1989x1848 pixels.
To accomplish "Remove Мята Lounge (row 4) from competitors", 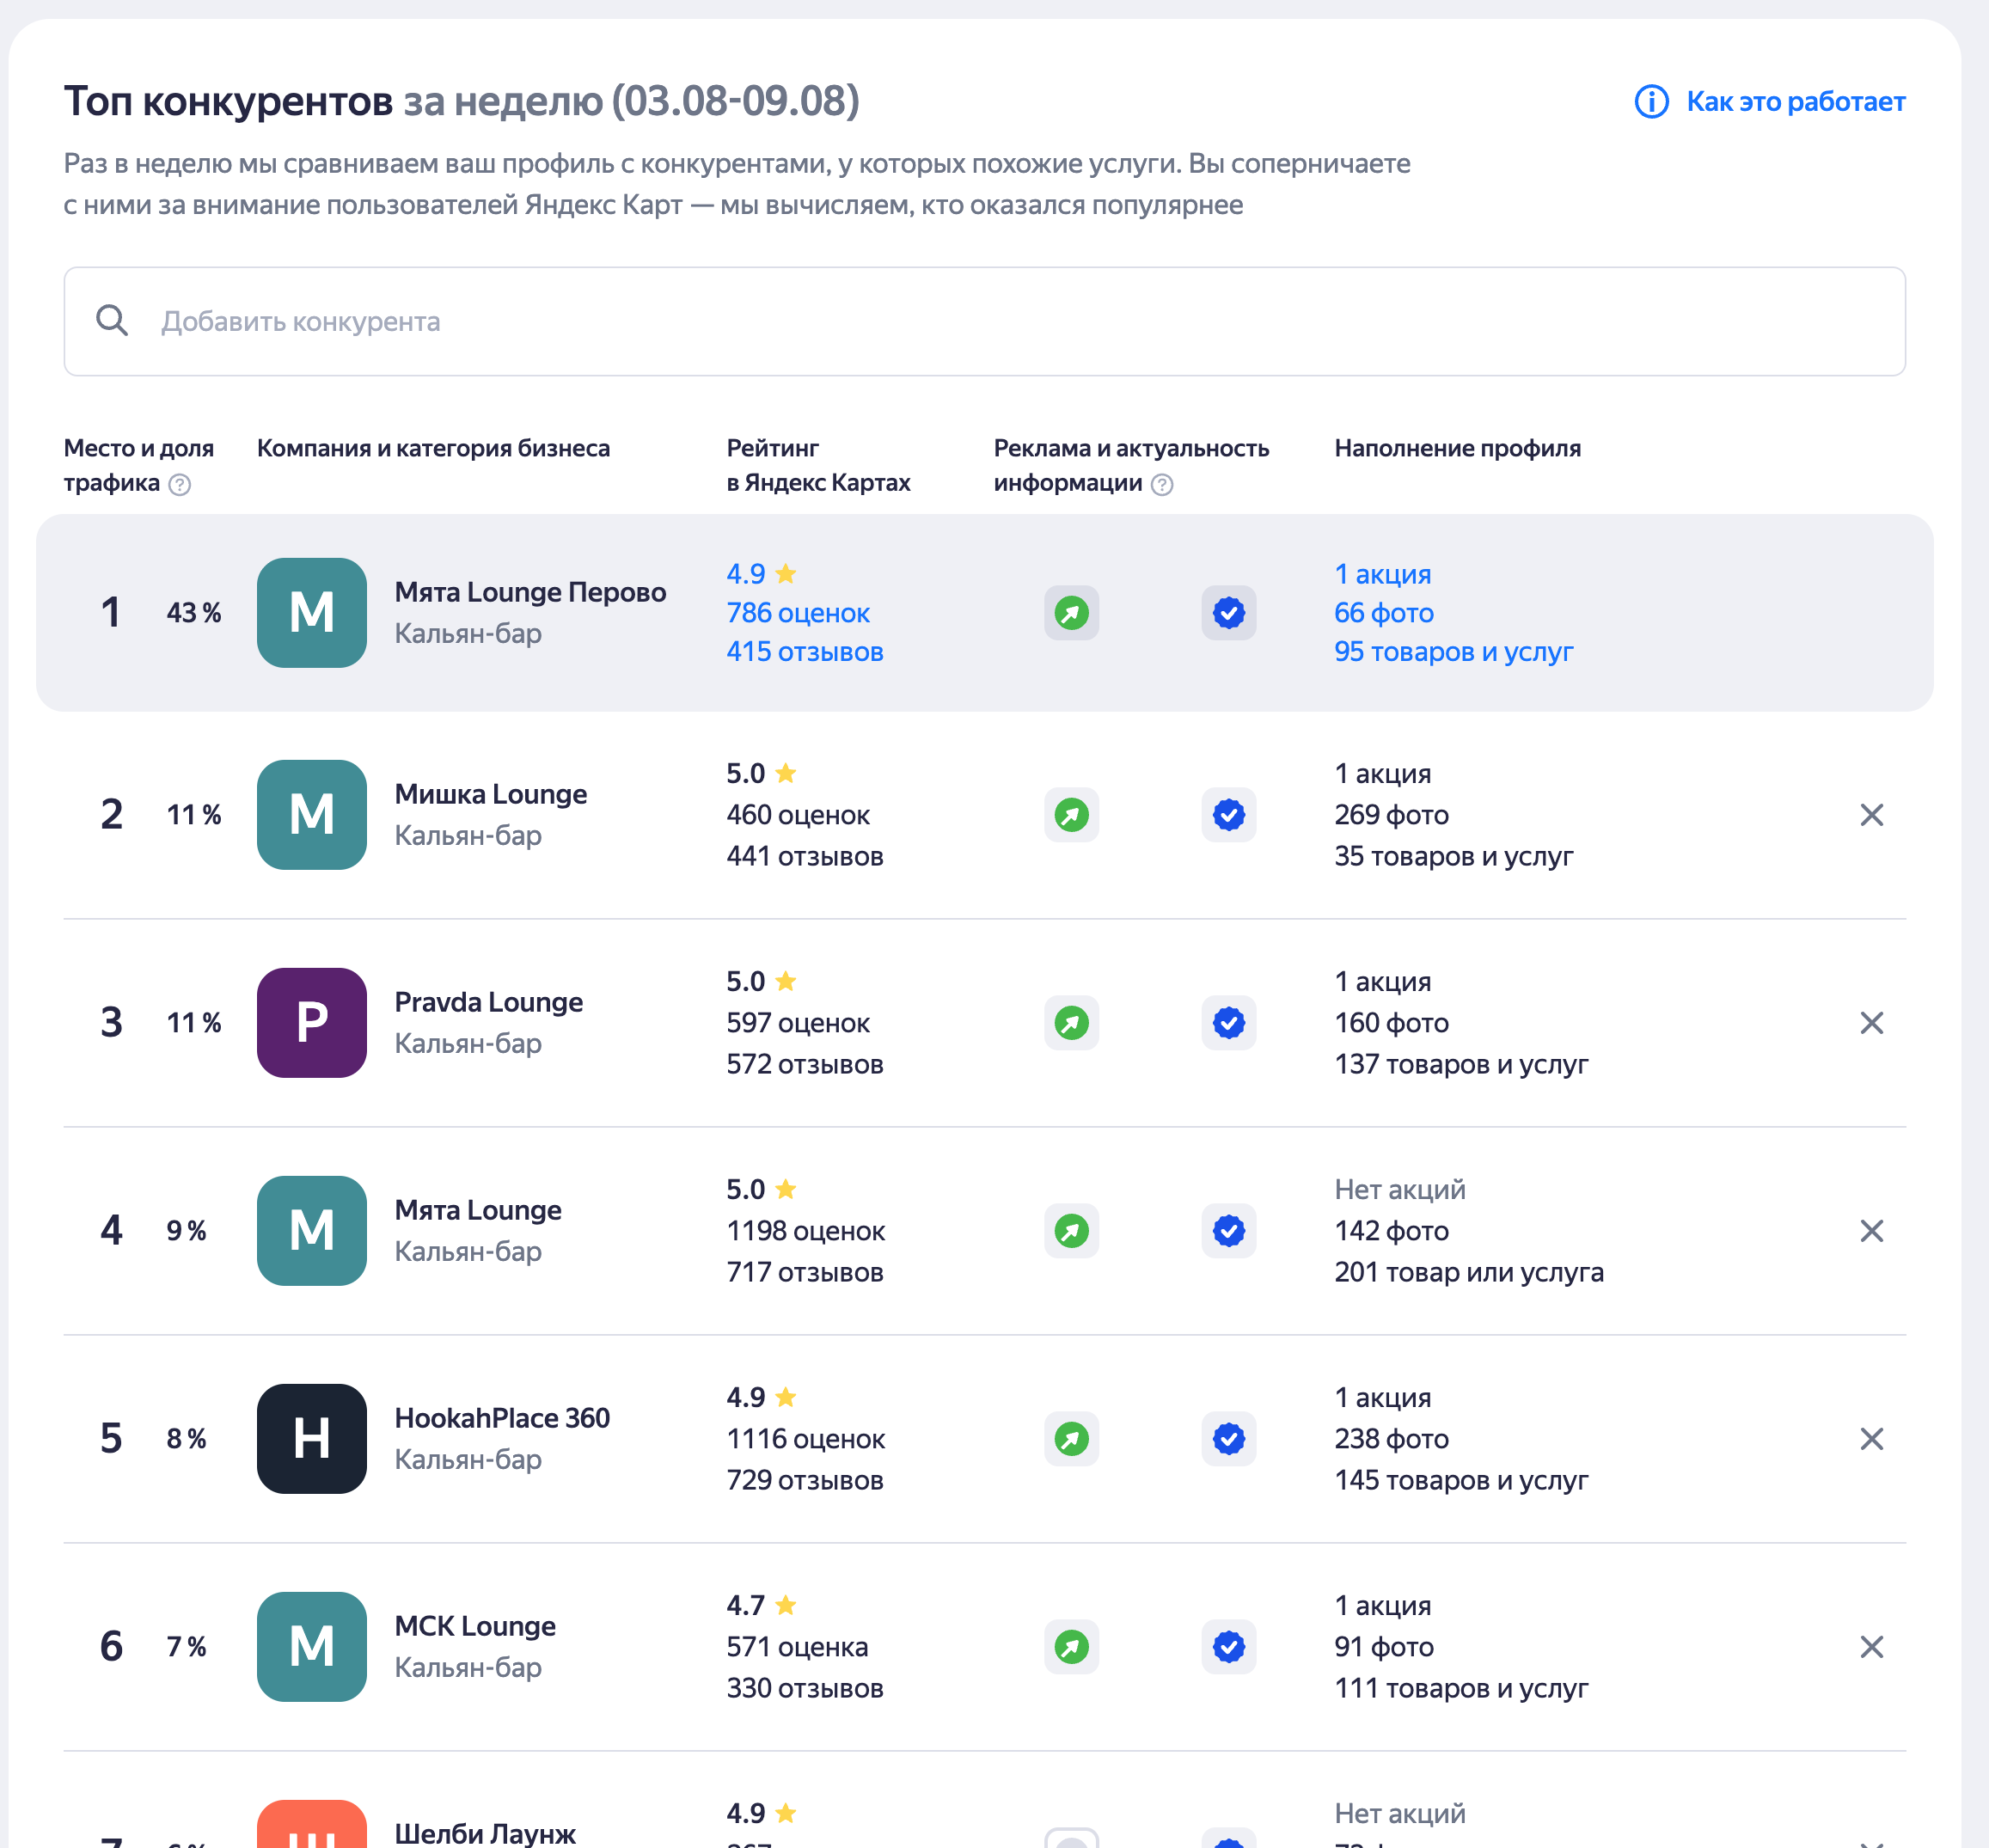I will [x=1871, y=1231].
